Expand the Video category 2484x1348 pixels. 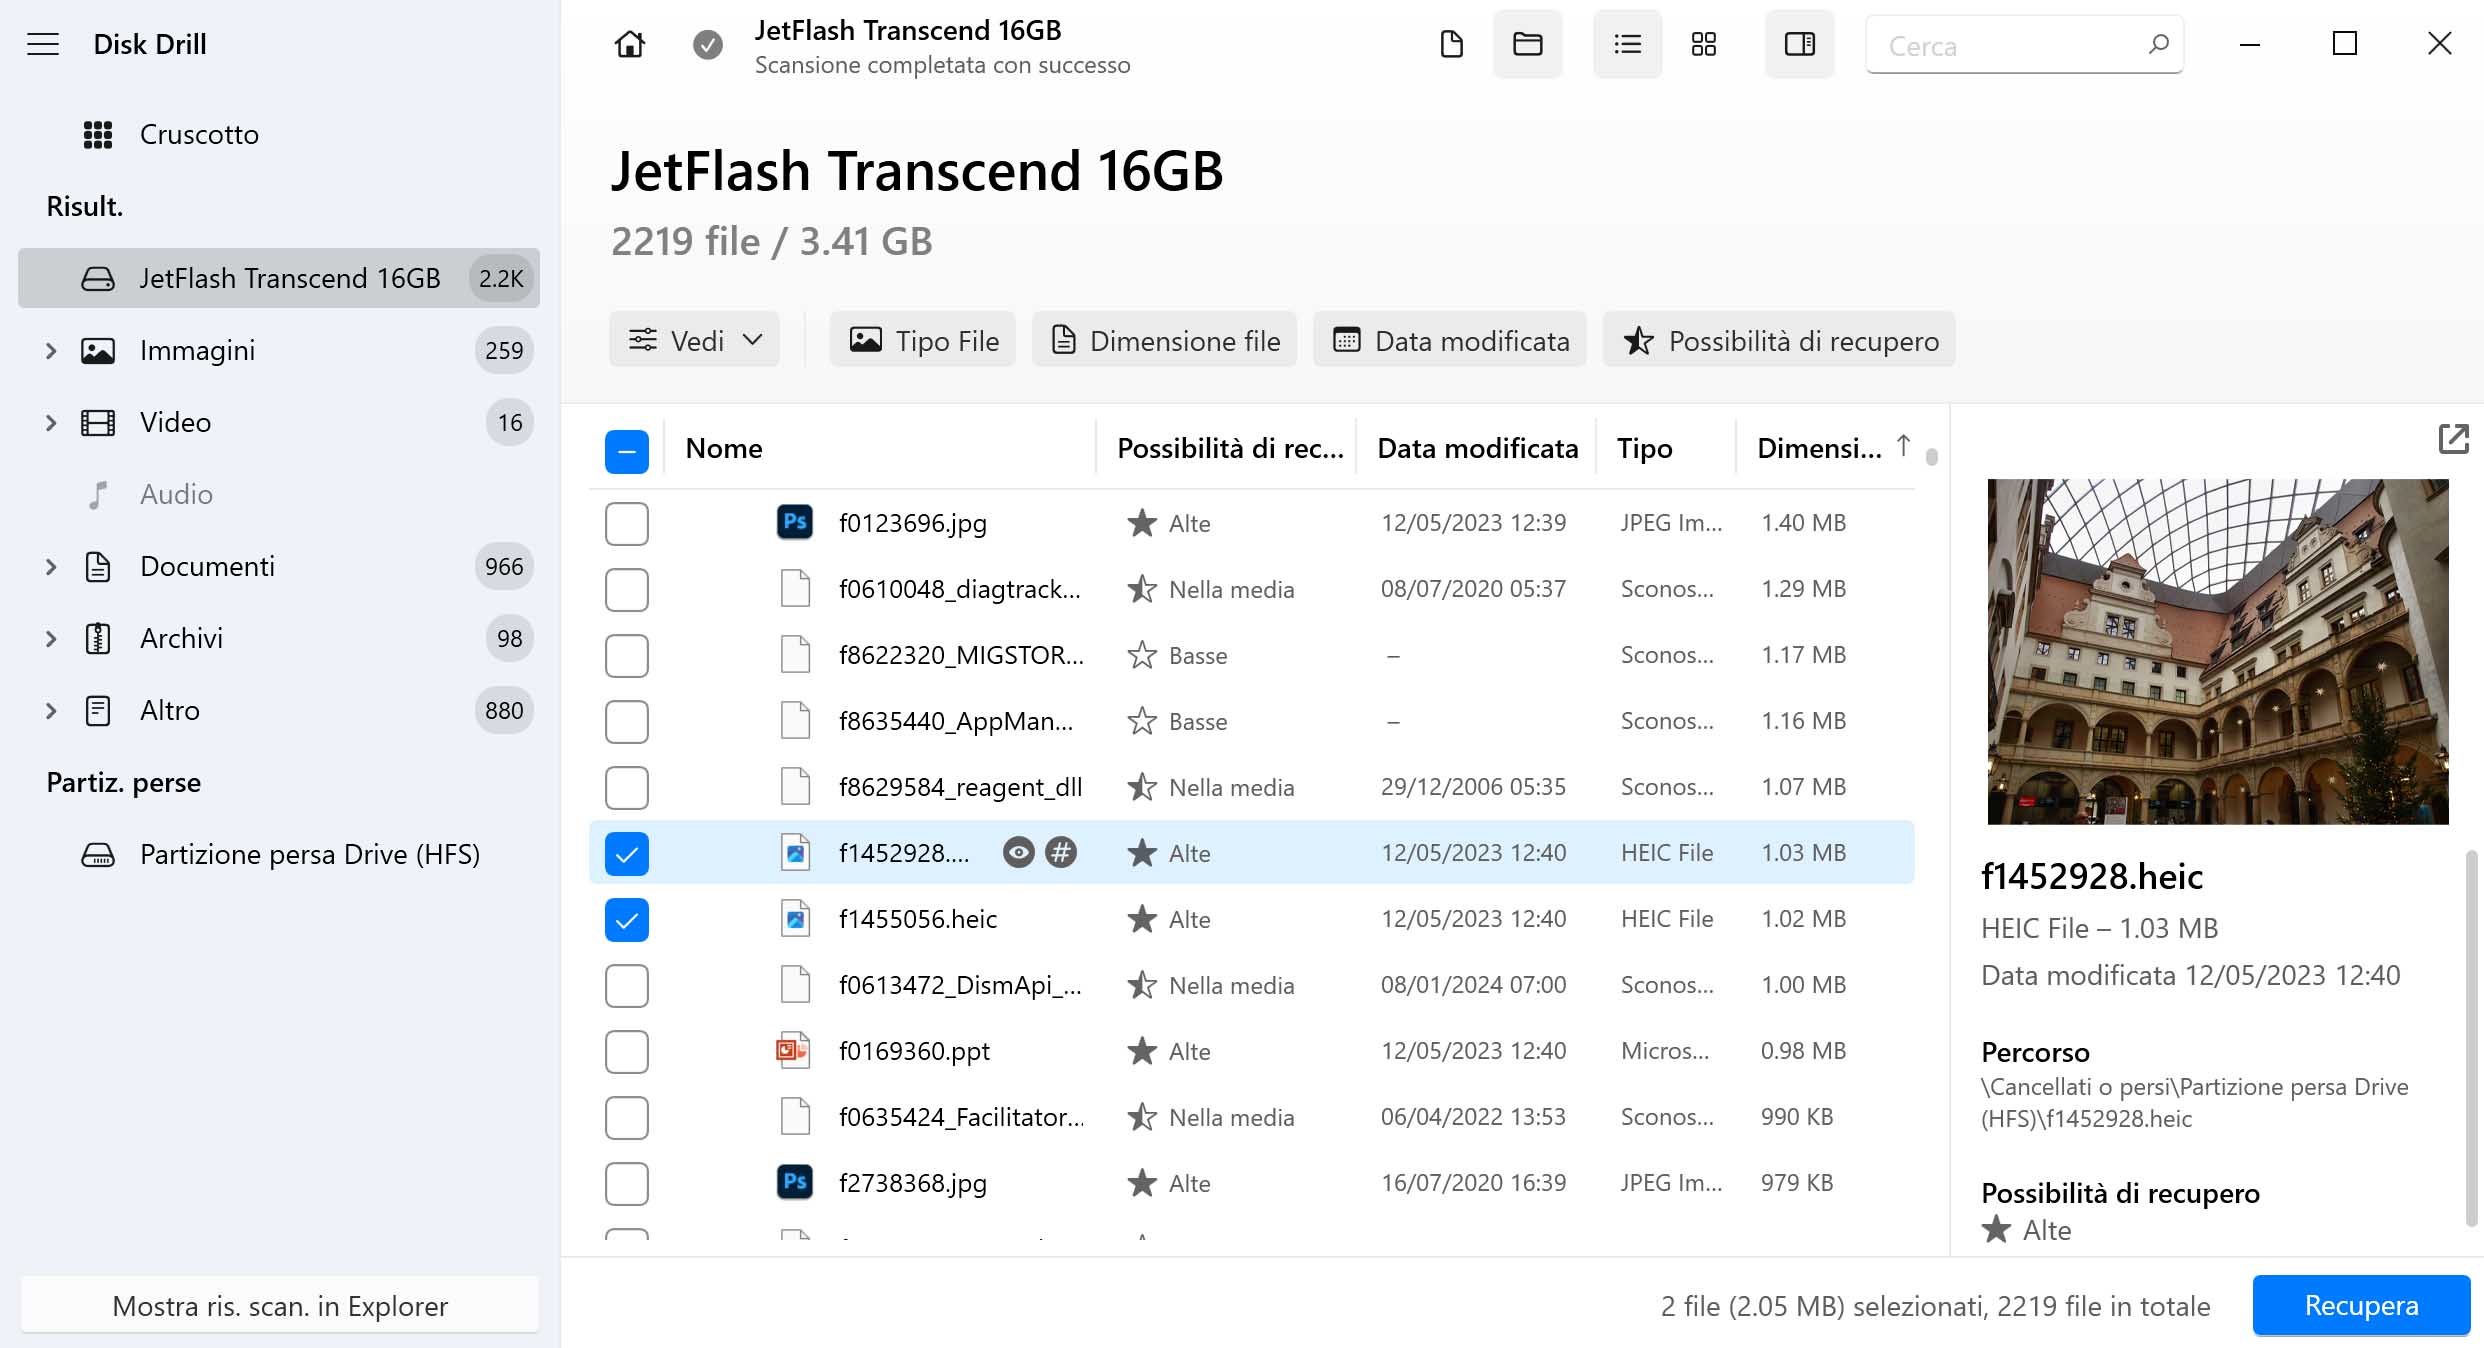51,422
